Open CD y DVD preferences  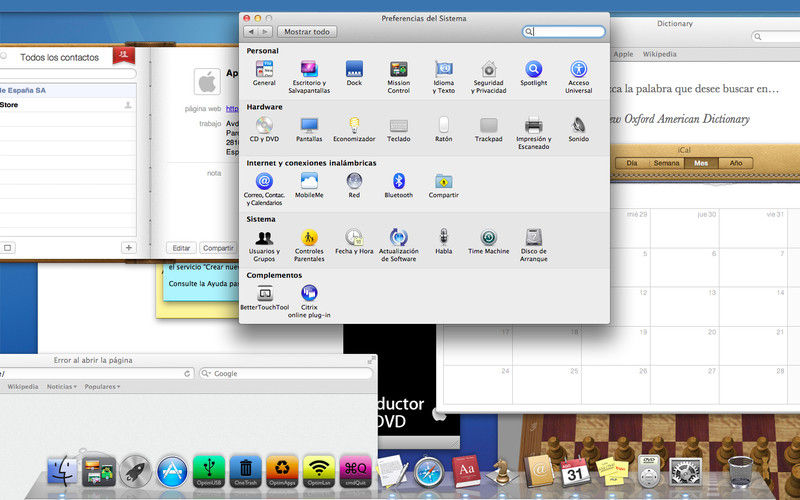point(264,130)
